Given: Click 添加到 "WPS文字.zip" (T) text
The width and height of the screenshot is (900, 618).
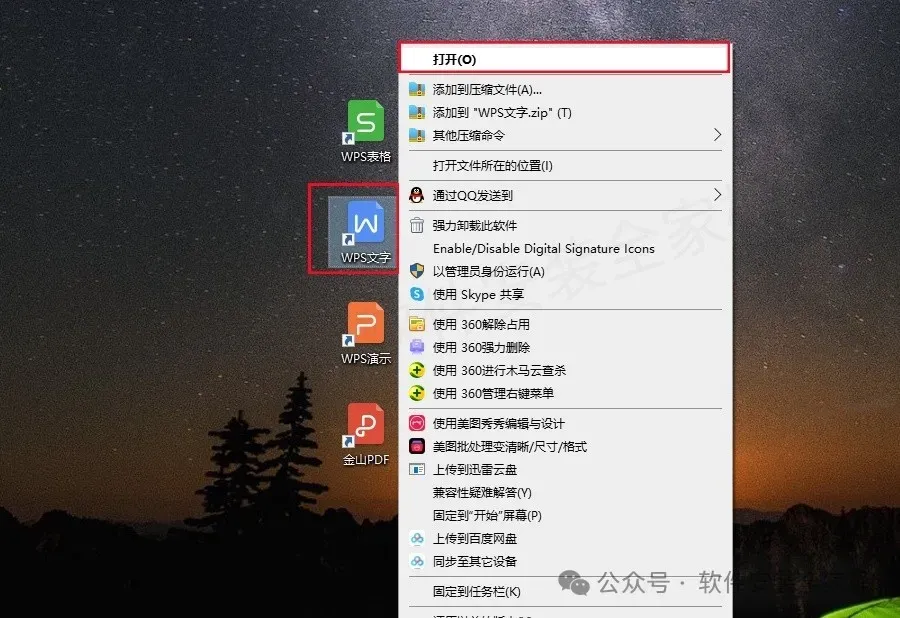Looking at the screenshot, I should pyautogui.click(x=502, y=112).
